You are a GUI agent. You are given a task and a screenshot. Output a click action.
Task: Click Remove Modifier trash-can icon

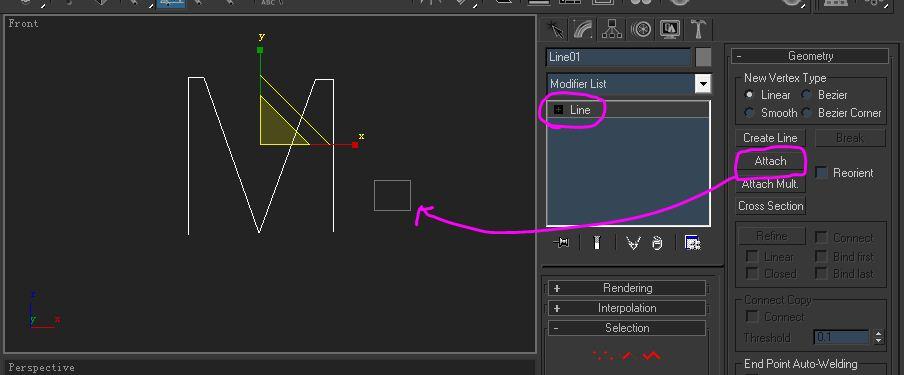click(x=657, y=243)
